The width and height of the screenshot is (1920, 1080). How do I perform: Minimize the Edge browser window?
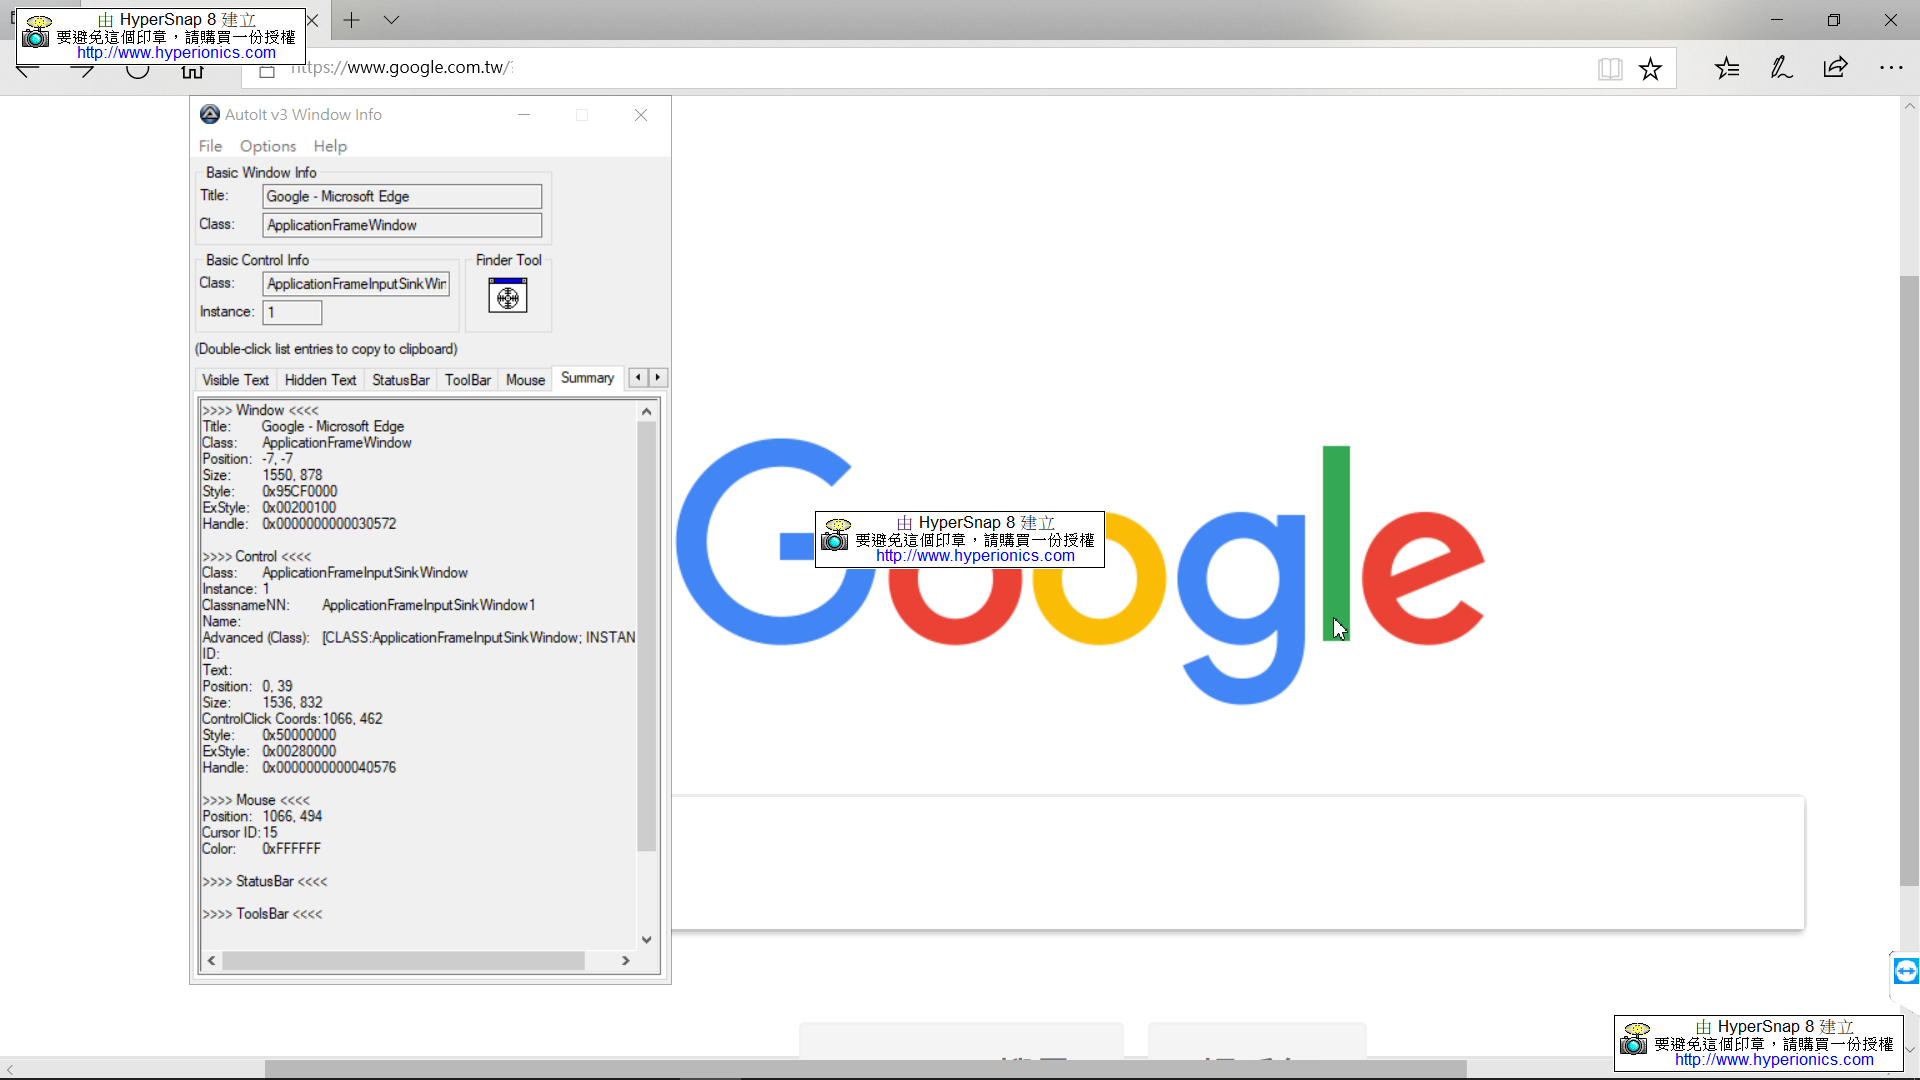[1777, 20]
